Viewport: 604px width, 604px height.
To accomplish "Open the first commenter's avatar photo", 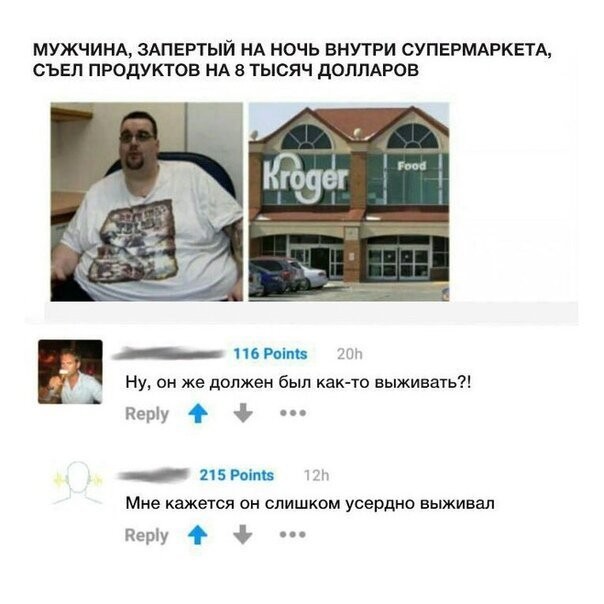I will (70, 372).
